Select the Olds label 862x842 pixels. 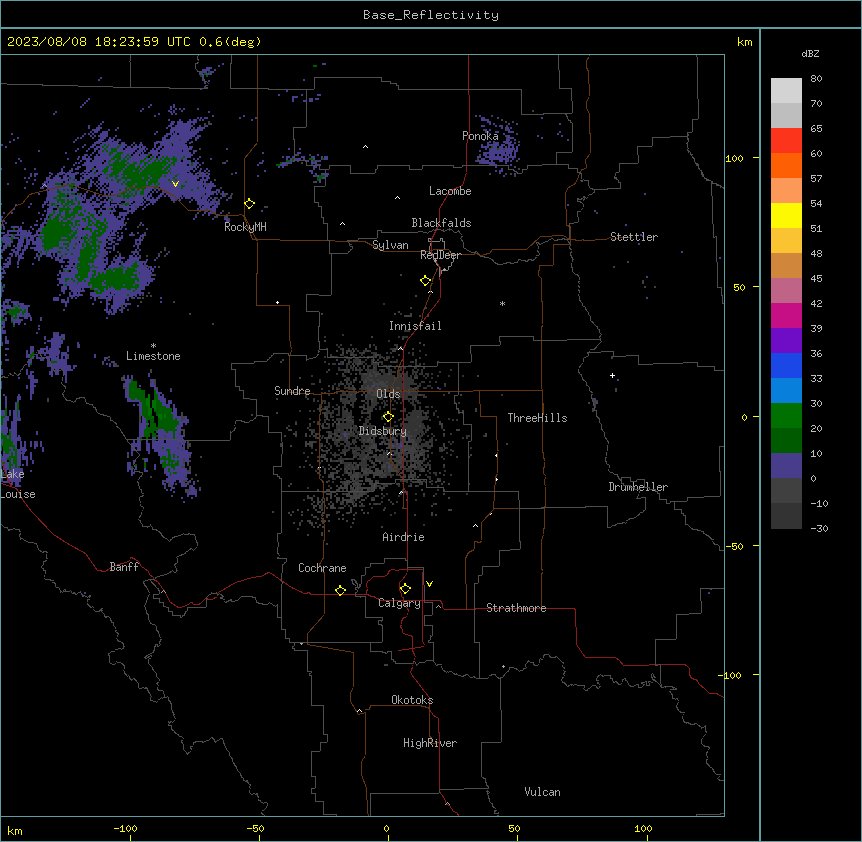click(x=388, y=394)
